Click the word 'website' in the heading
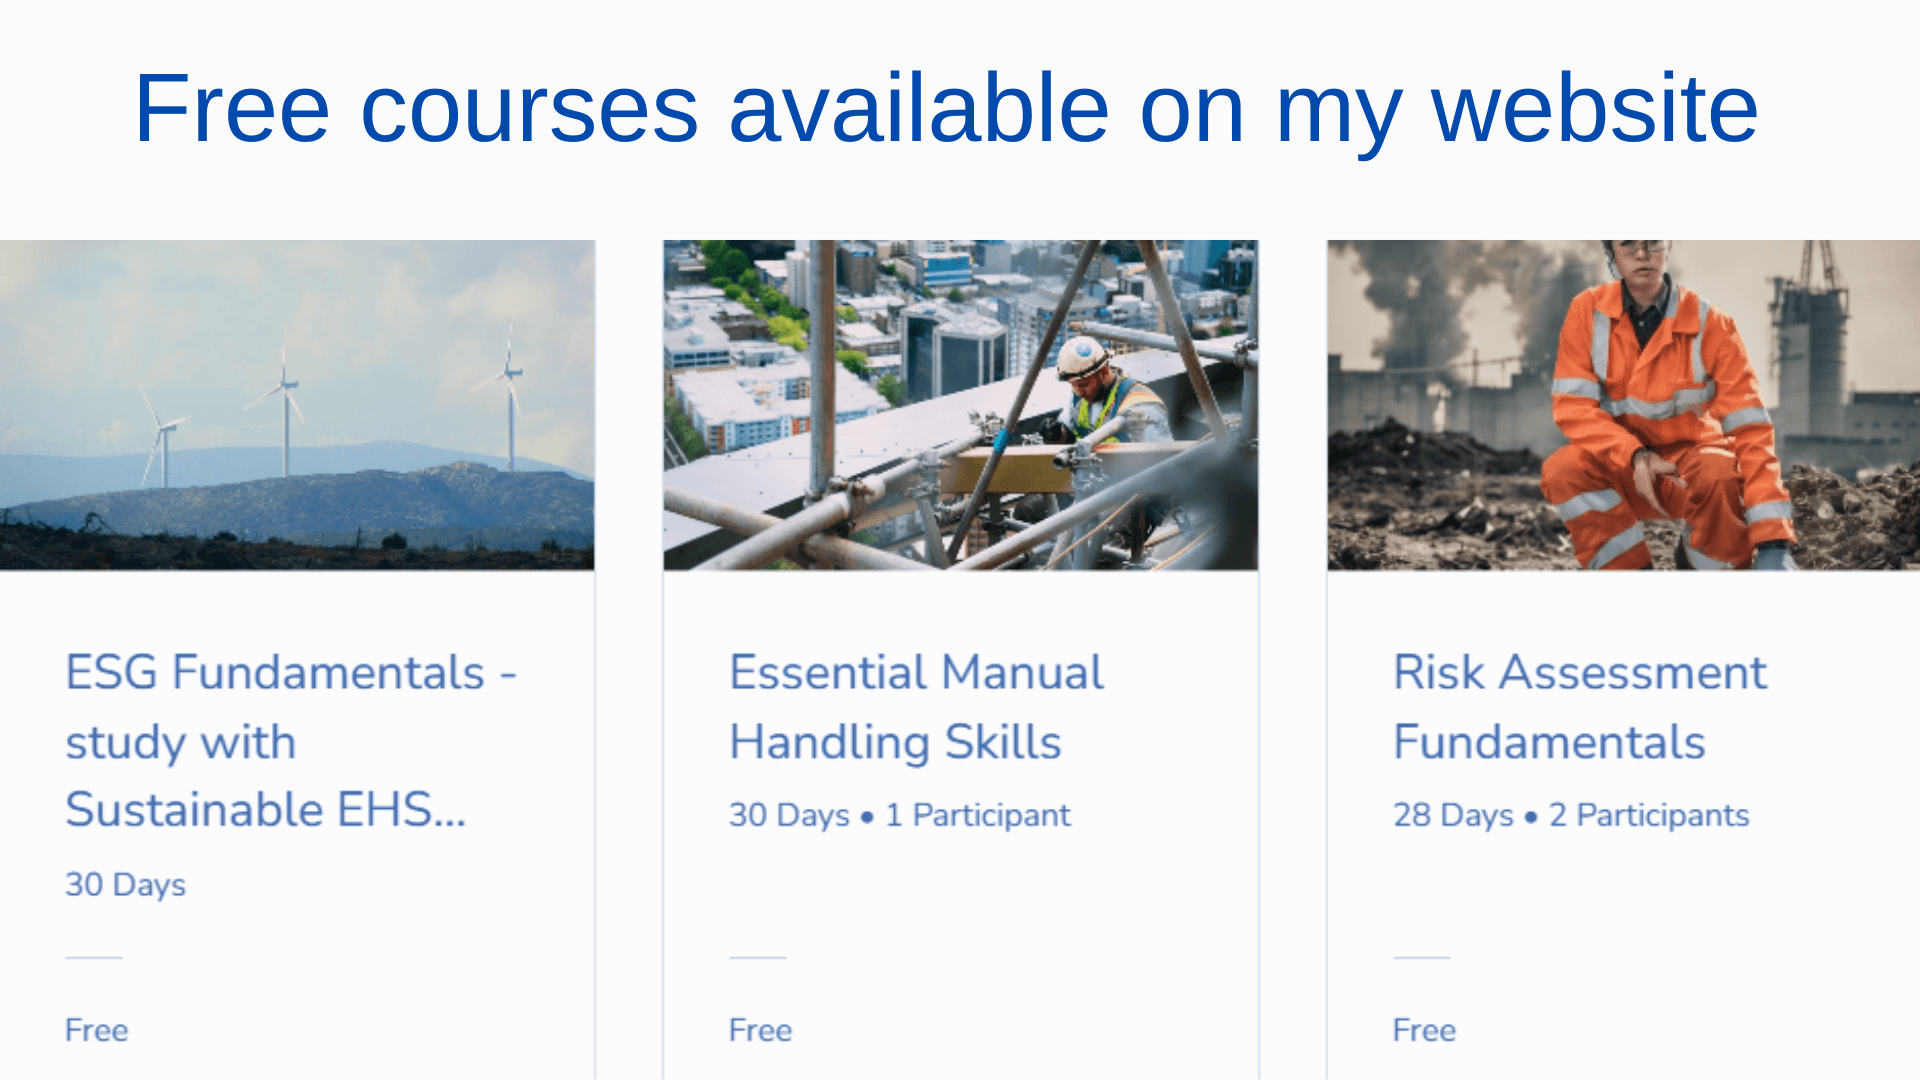This screenshot has width=1920, height=1080. click(x=1595, y=108)
